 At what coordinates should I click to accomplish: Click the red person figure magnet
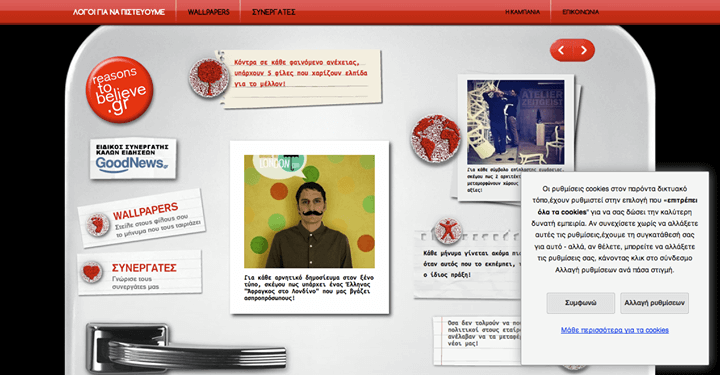click(447, 230)
